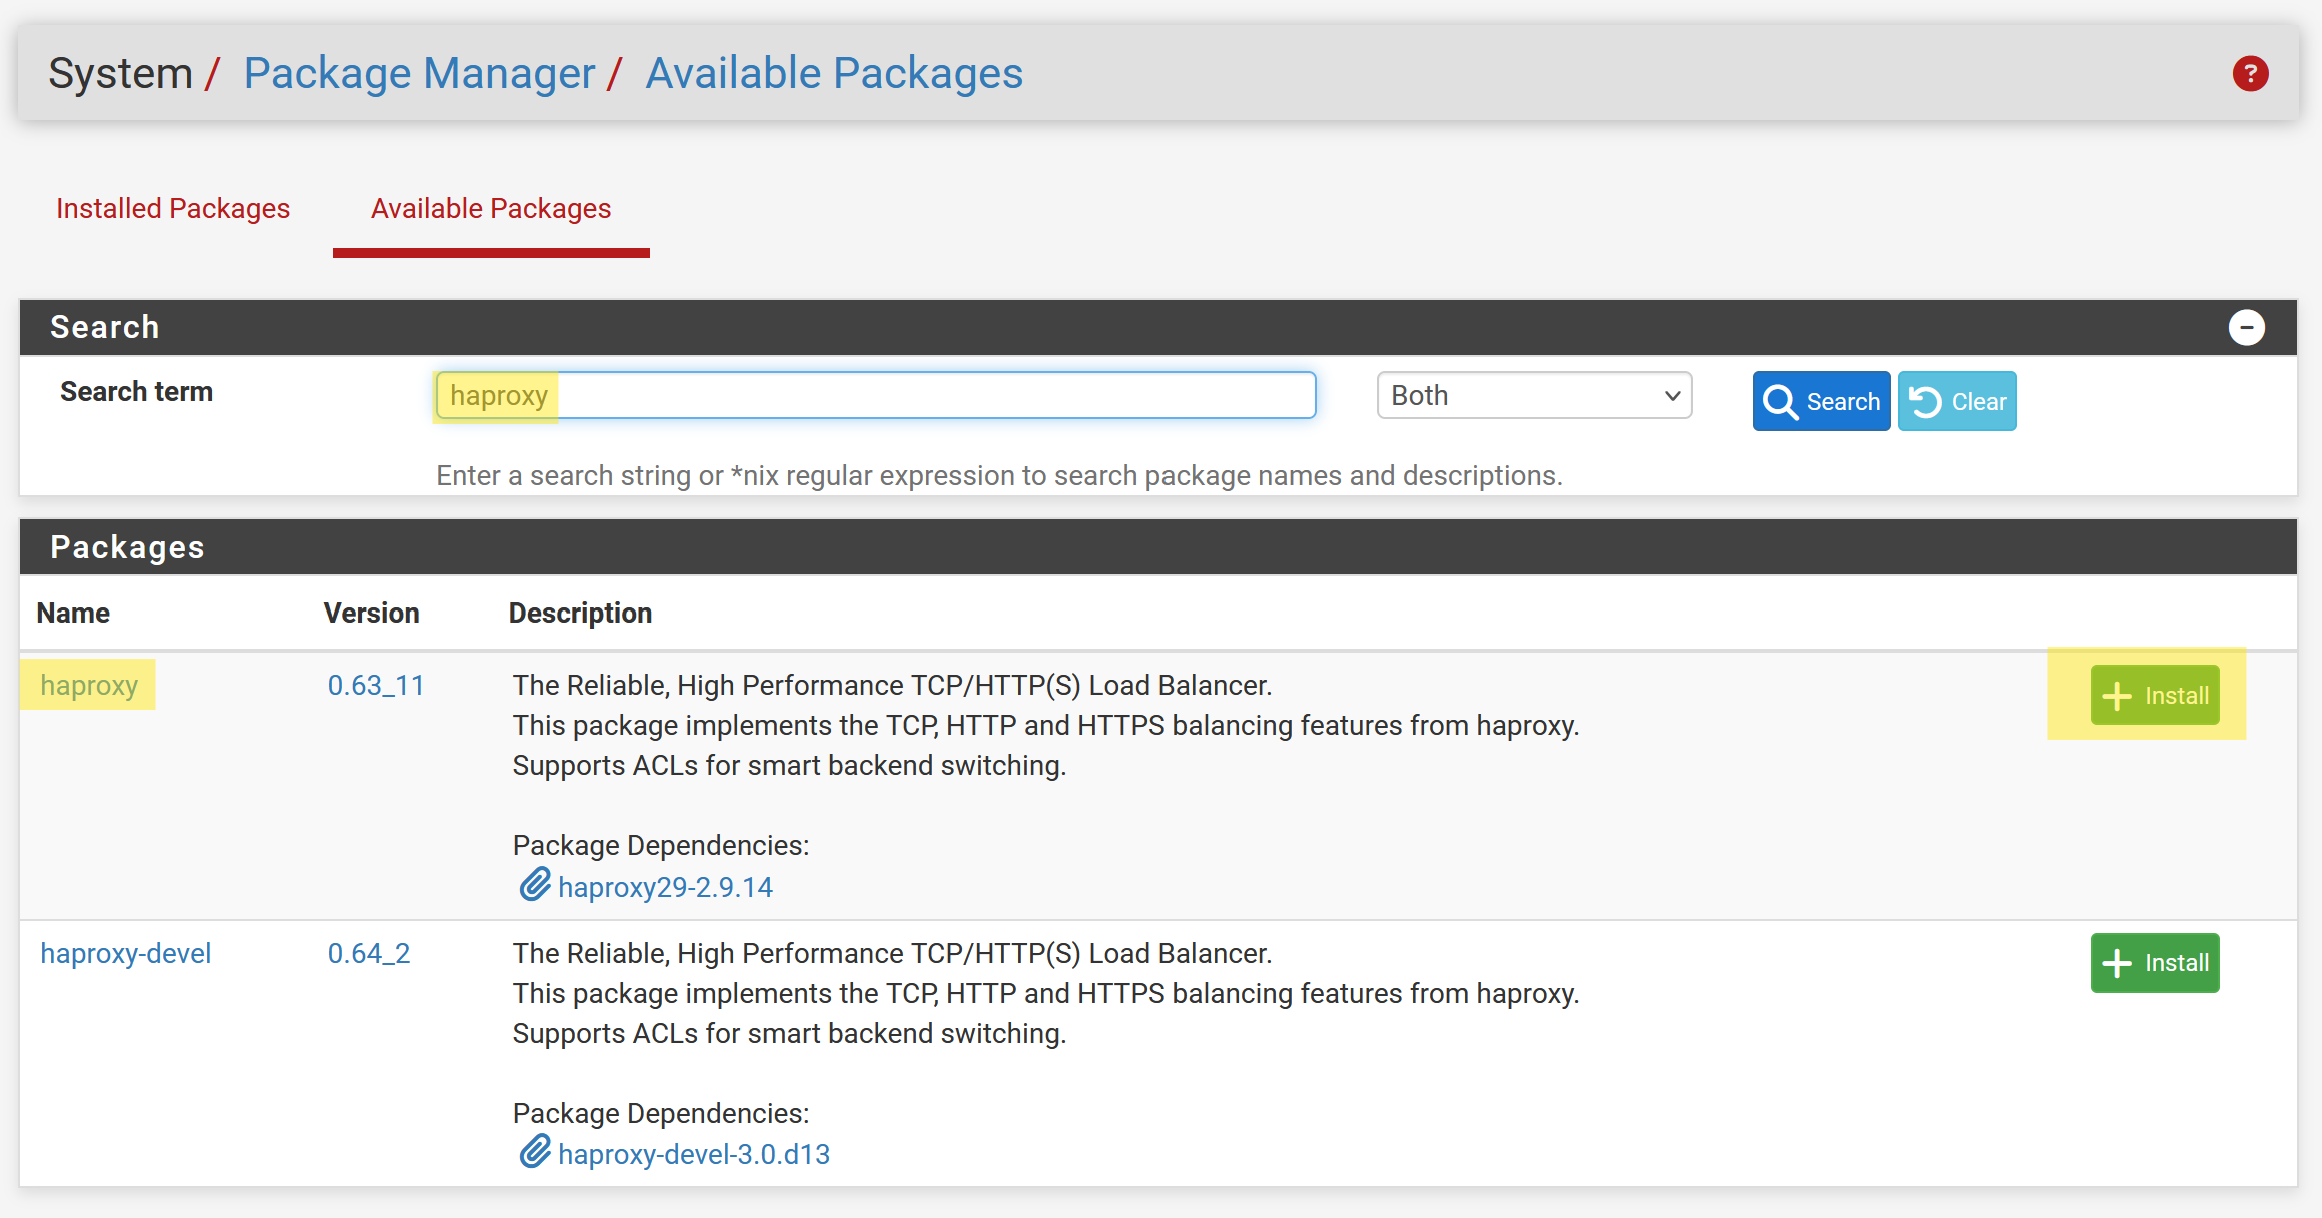Open the haproxy-devel package name link

tap(126, 953)
